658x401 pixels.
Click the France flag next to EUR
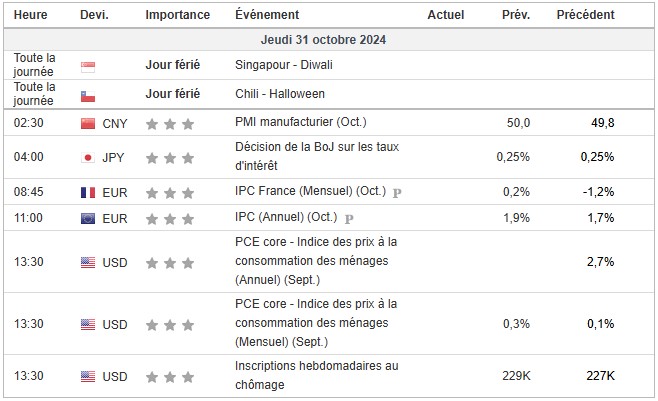coord(87,192)
